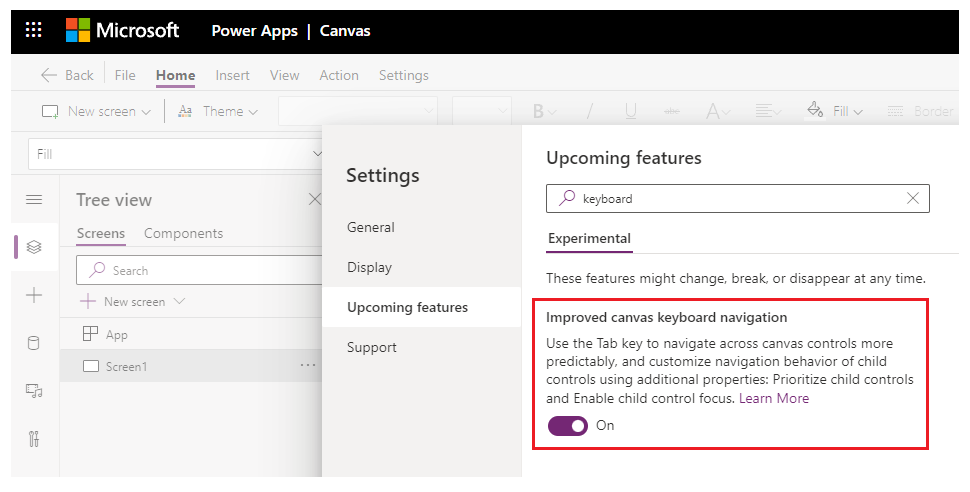970x492 pixels.
Task: Expand the Tree view New screen chevron
Action: coord(179,301)
